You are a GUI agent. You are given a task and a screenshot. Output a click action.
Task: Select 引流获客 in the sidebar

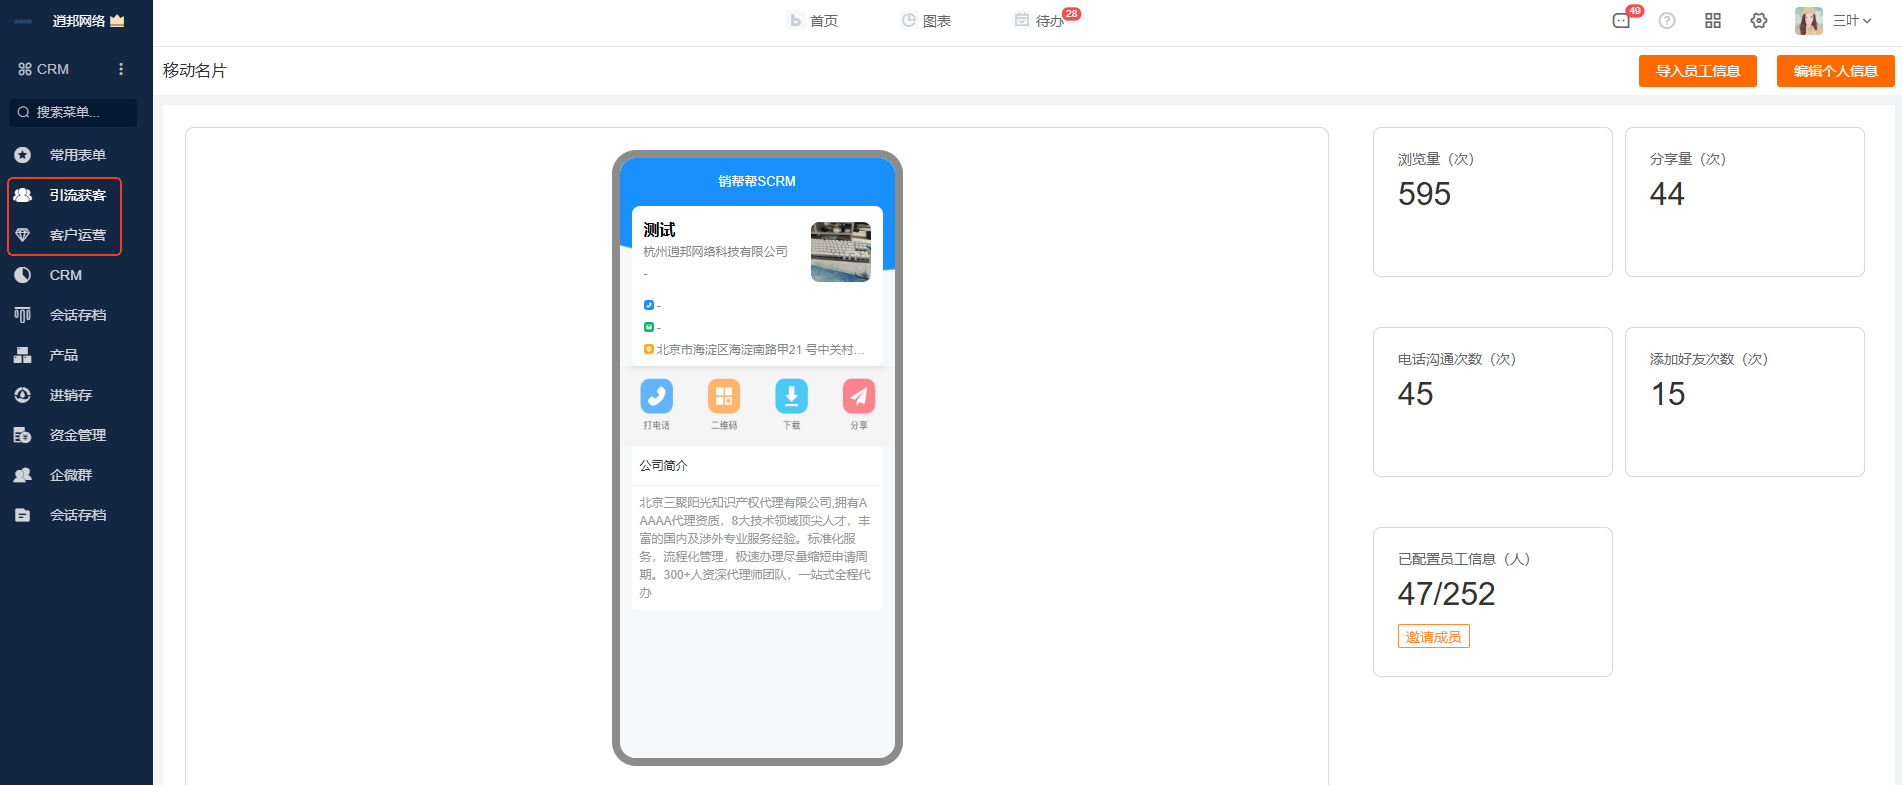tap(77, 195)
